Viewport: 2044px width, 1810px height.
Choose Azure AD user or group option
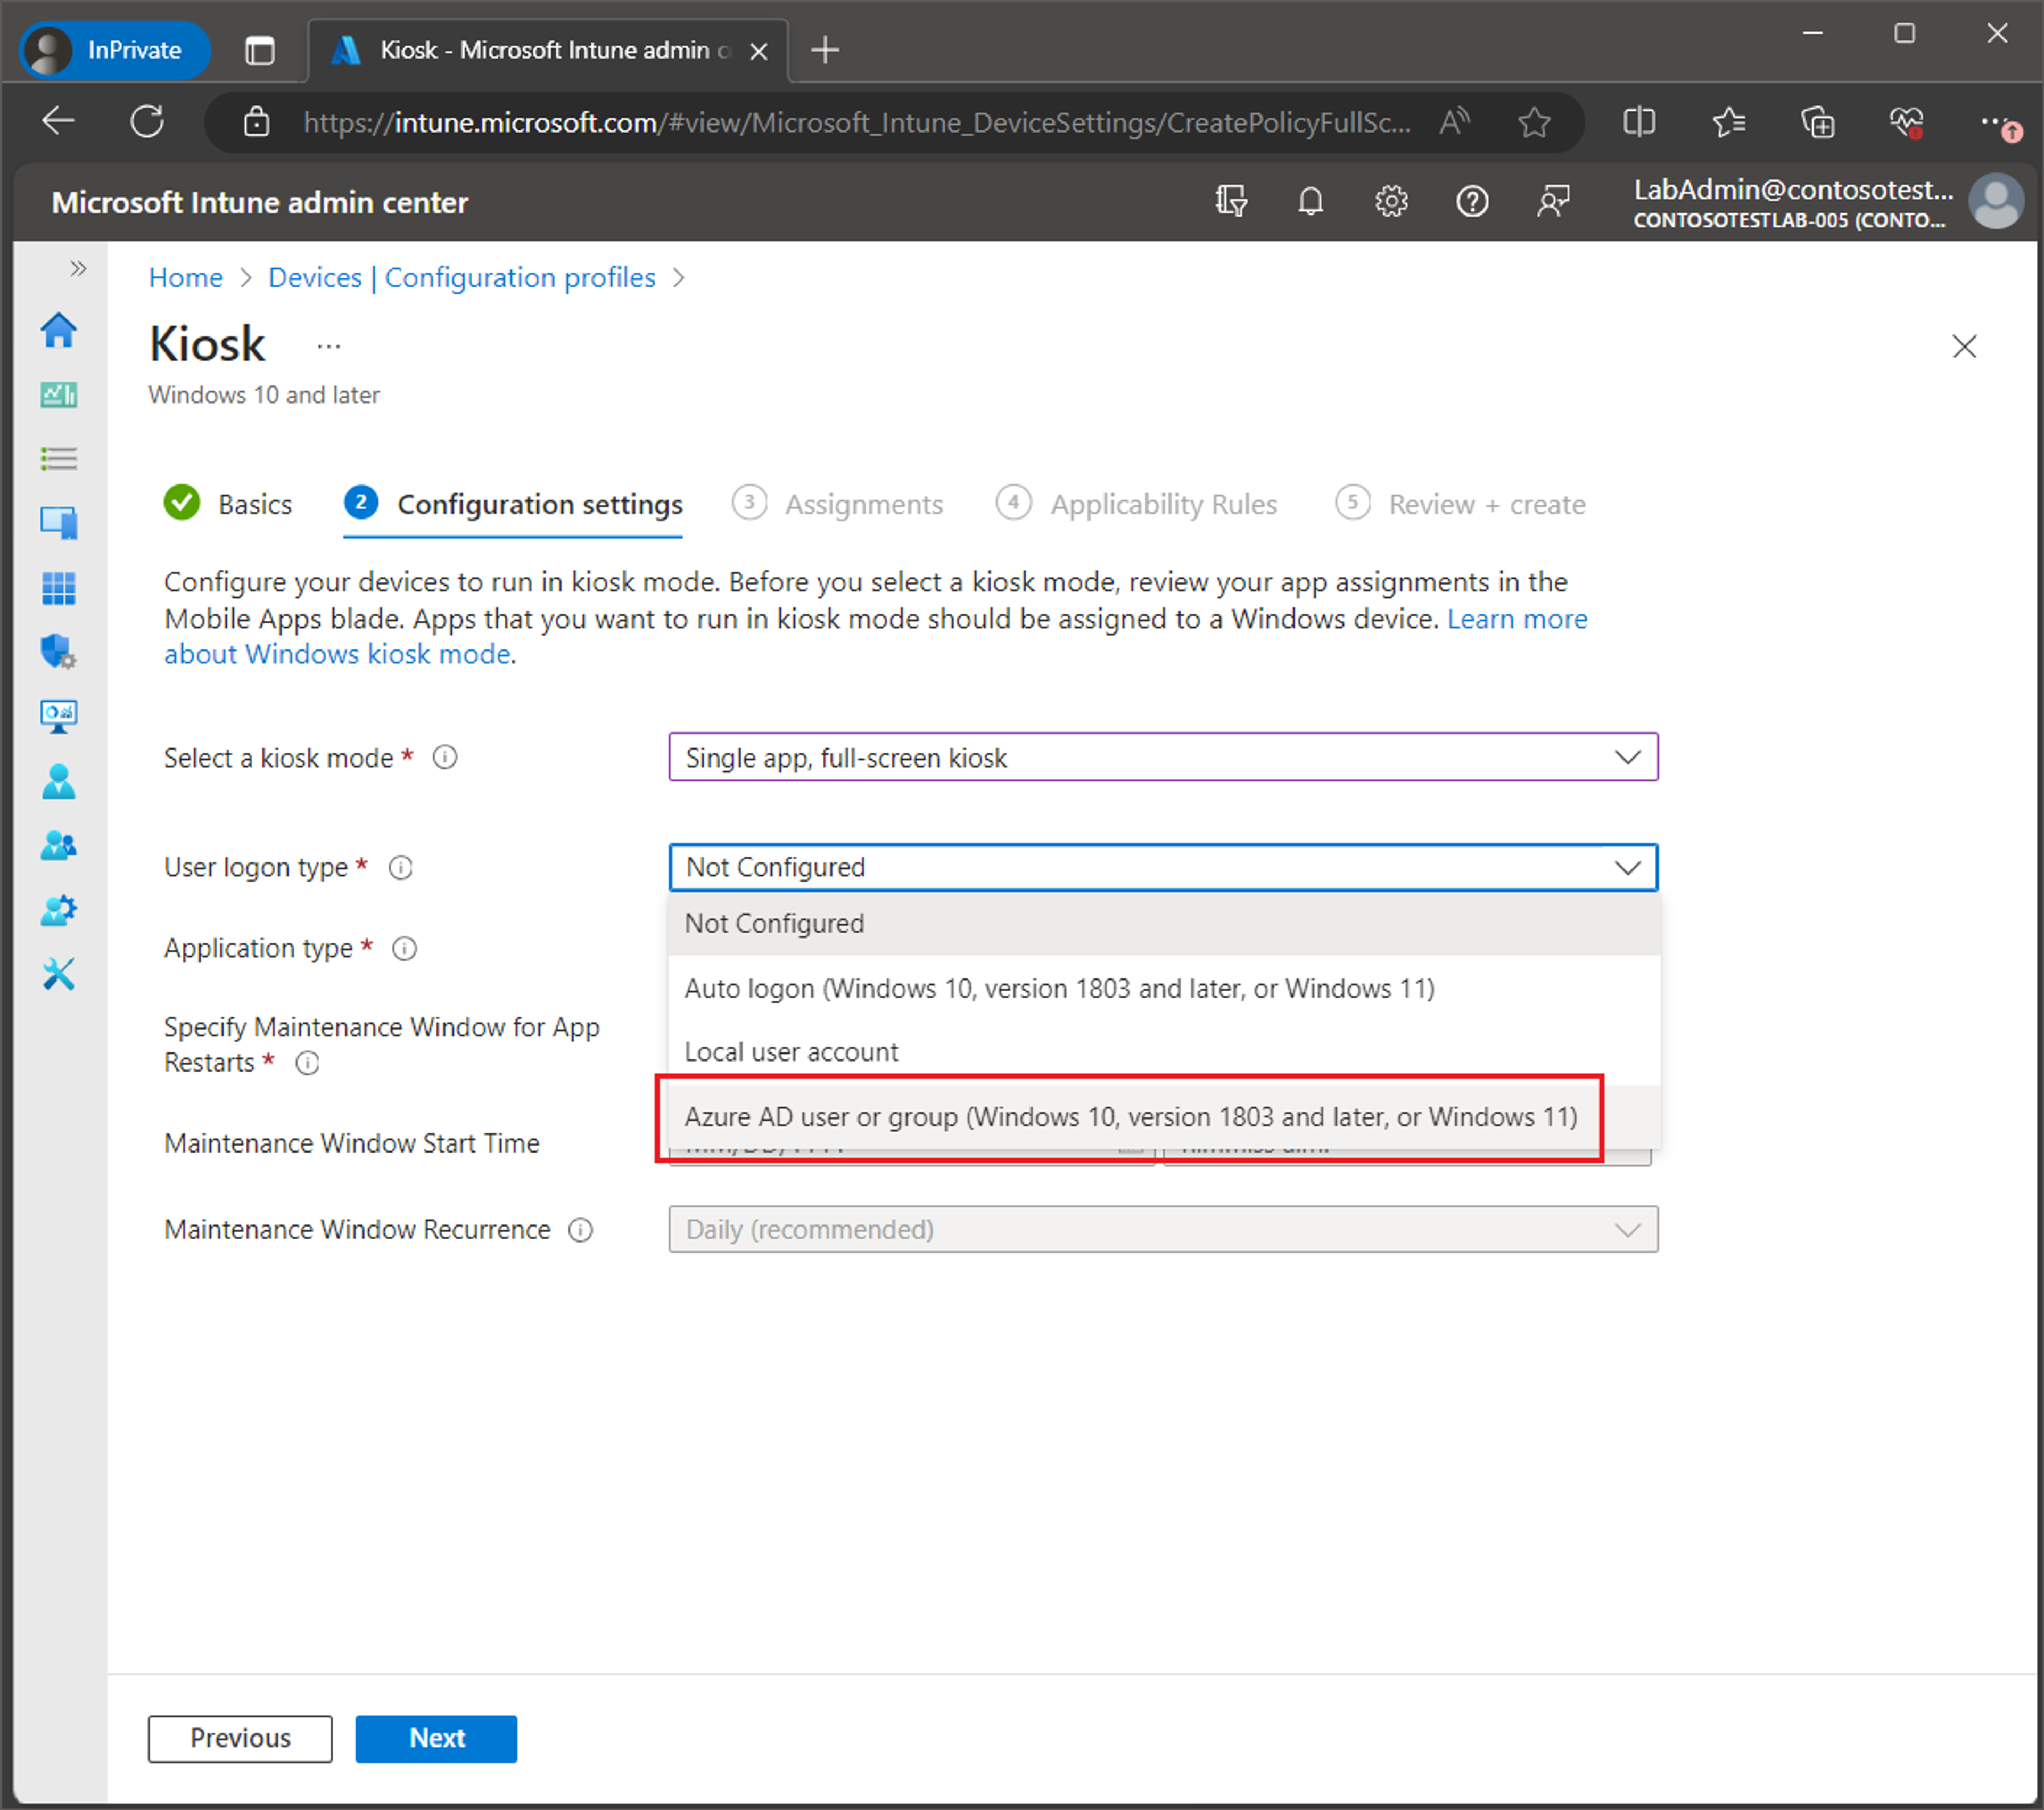pyautogui.click(x=1164, y=1117)
